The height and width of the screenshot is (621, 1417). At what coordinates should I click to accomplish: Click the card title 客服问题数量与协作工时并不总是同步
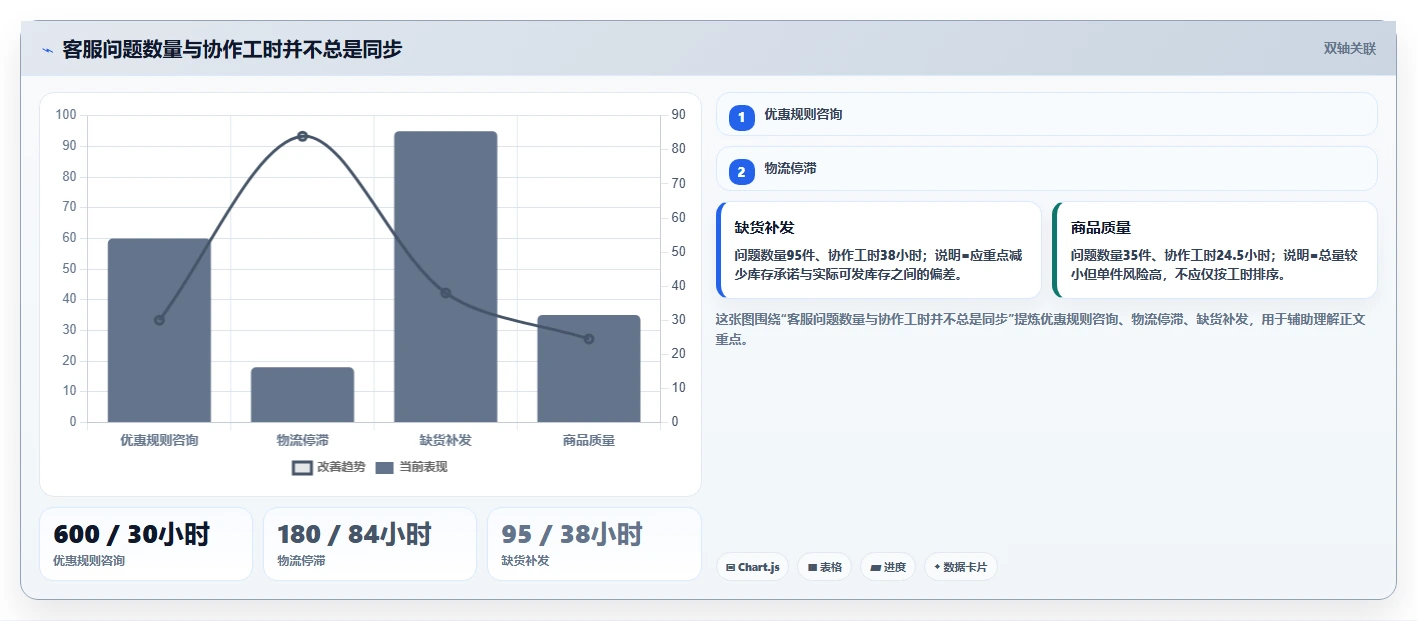pos(232,49)
